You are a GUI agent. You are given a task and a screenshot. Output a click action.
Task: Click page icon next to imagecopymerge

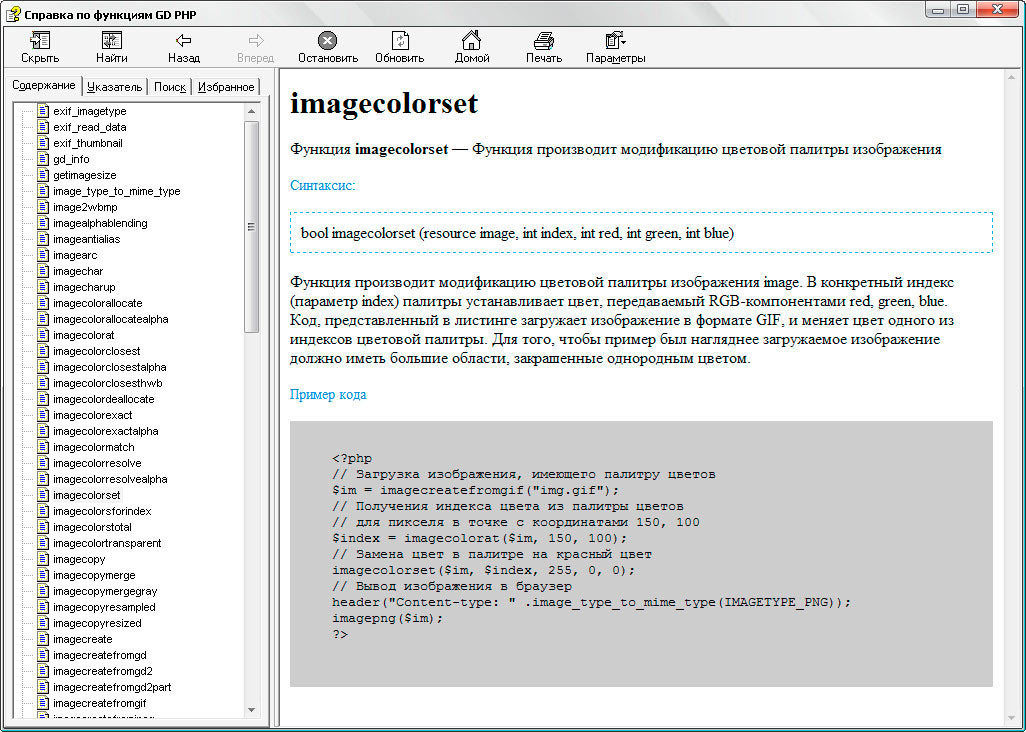[43, 575]
